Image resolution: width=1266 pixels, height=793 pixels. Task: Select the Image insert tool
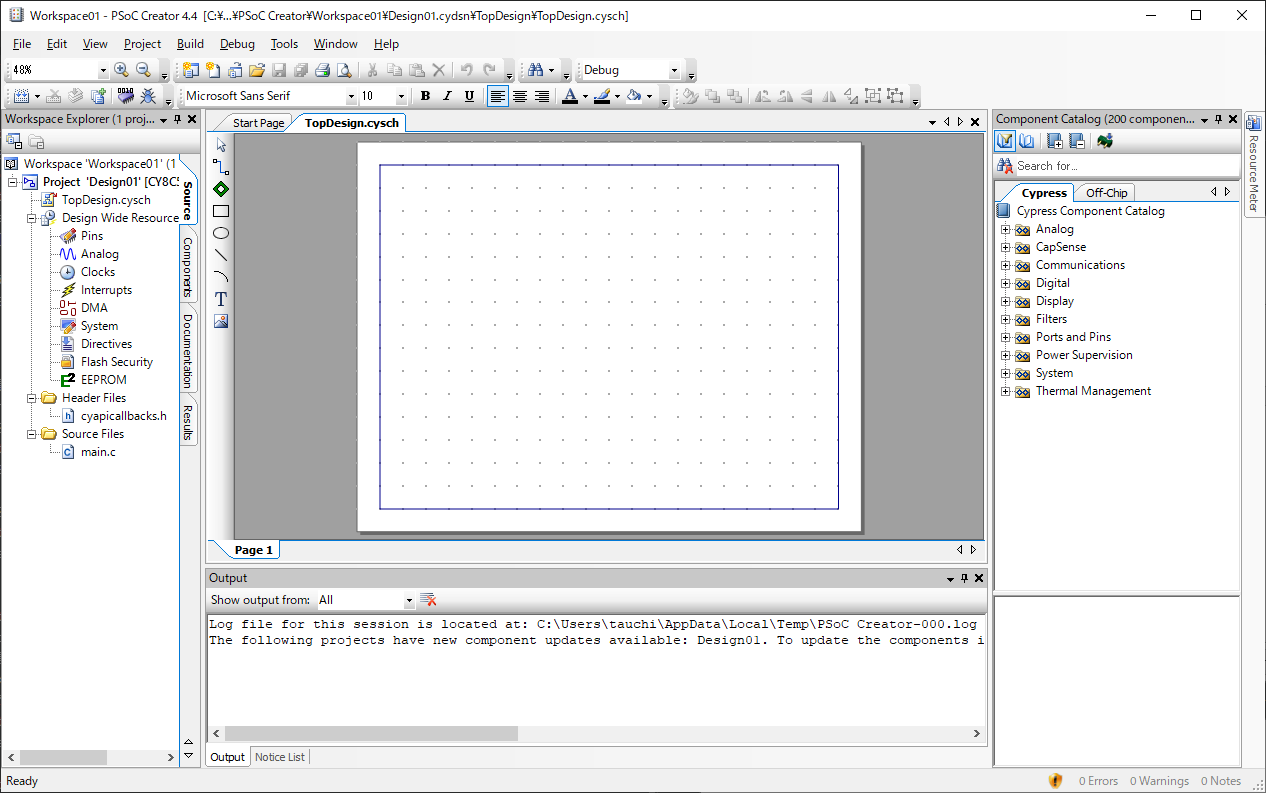point(221,321)
